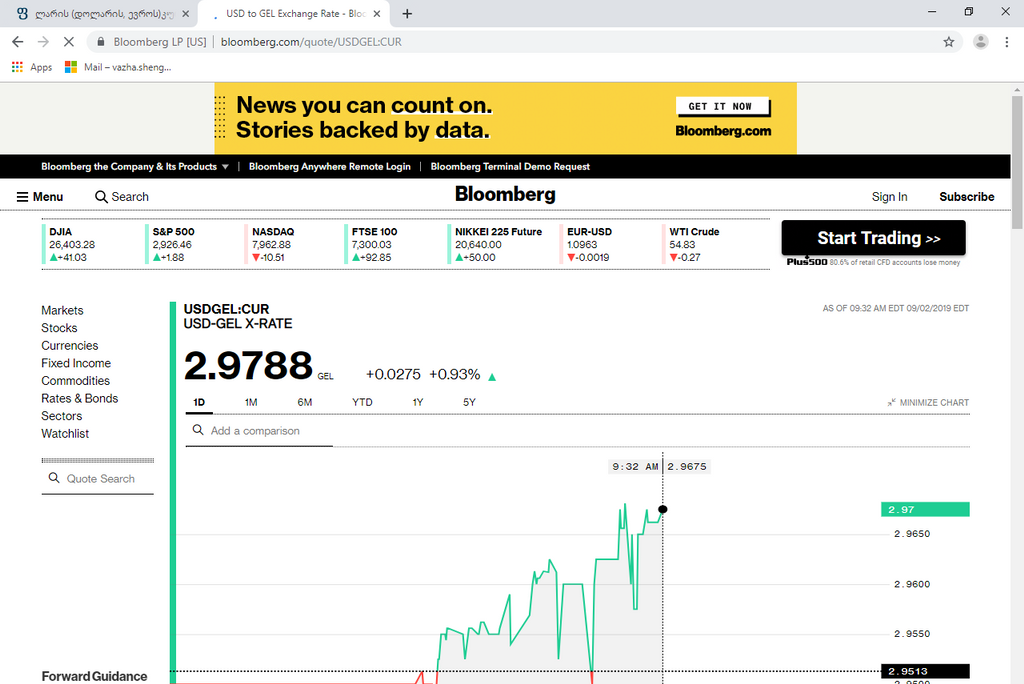Click the Forward Guidance heading

pos(94,677)
